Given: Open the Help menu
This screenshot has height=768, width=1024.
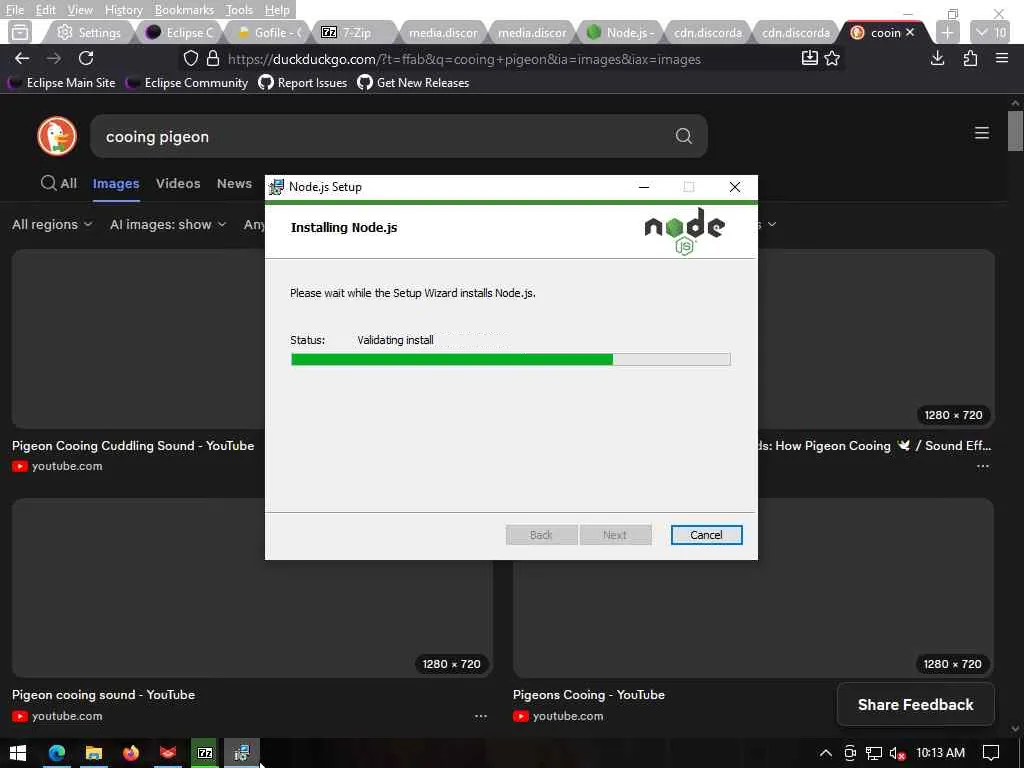Looking at the screenshot, I should tap(277, 10).
